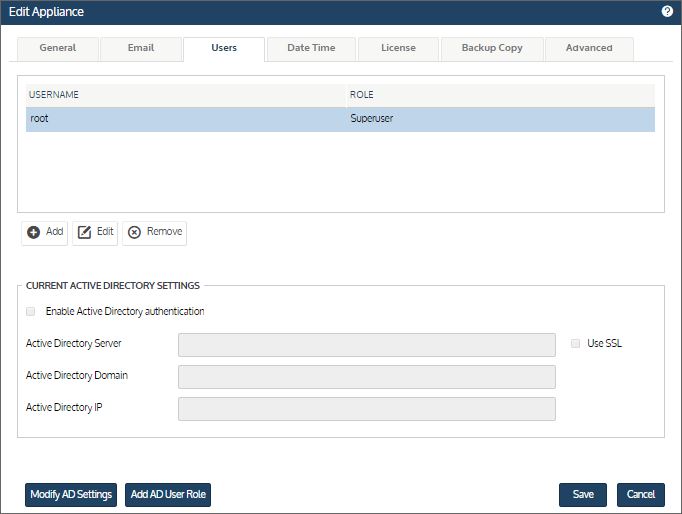Switch to the Email tab

click(141, 48)
